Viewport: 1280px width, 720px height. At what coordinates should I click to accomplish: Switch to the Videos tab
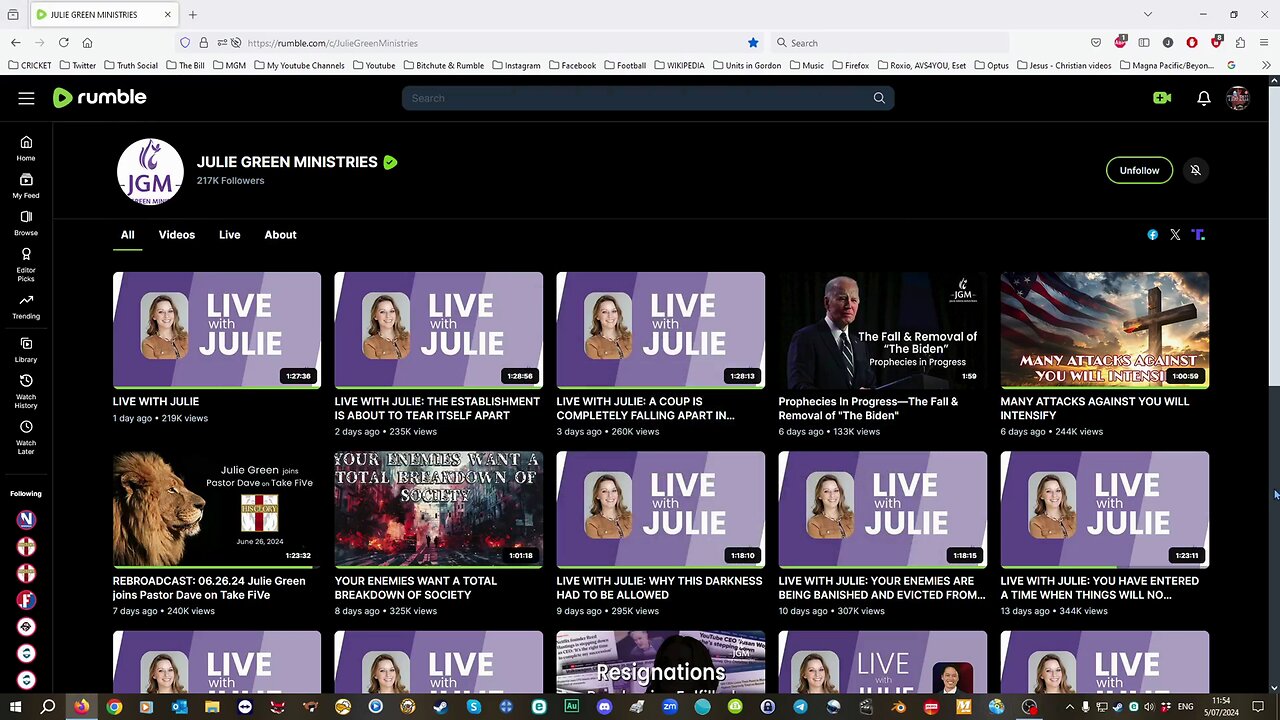pos(177,235)
